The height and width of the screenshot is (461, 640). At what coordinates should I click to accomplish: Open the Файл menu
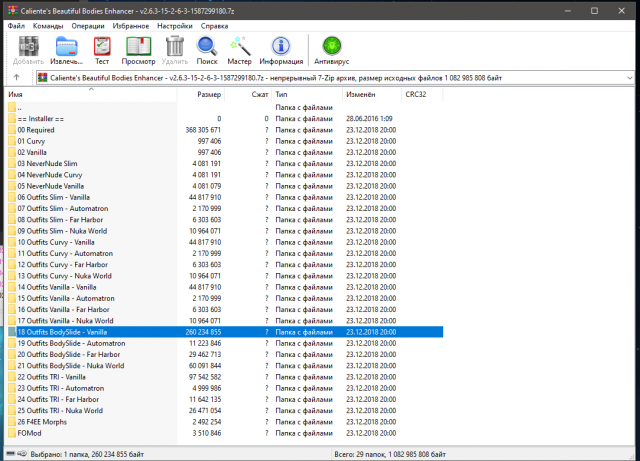17,24
